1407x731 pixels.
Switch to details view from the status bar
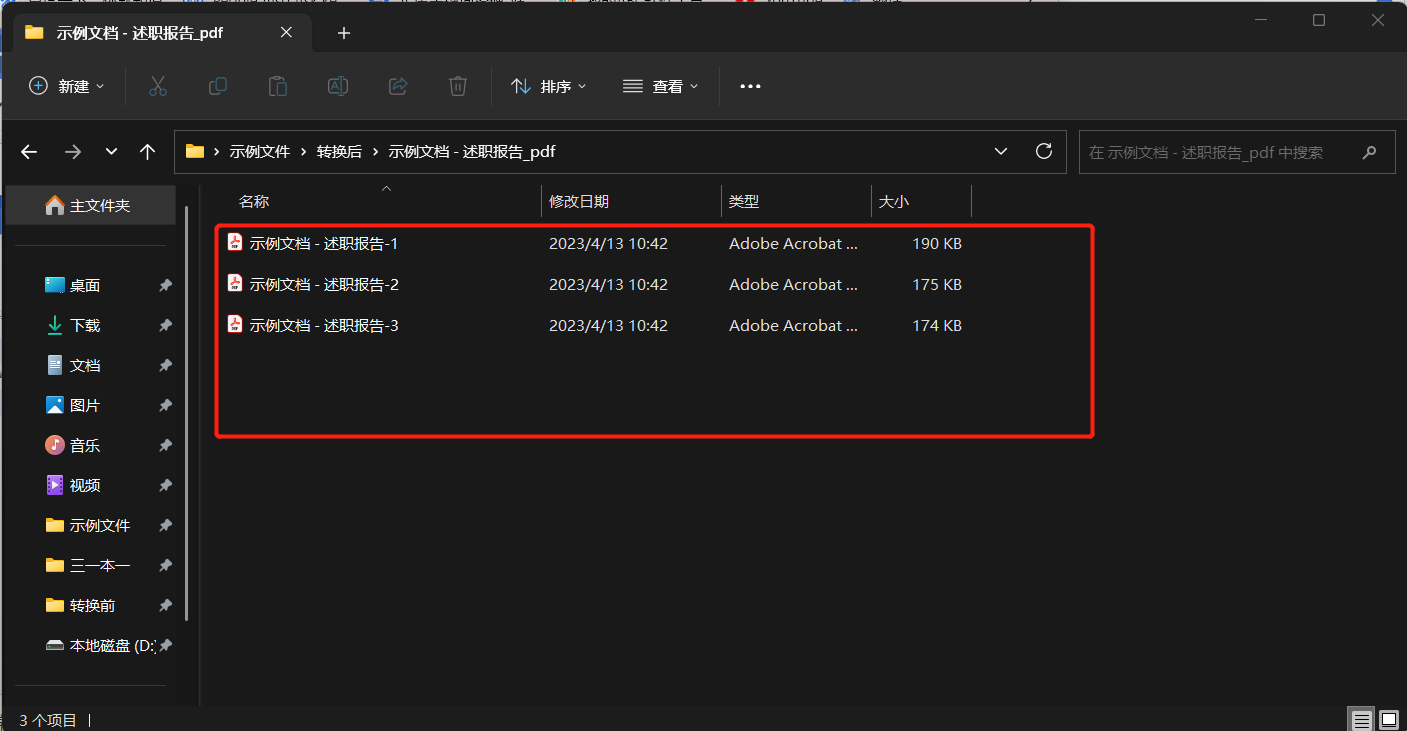1361,719
